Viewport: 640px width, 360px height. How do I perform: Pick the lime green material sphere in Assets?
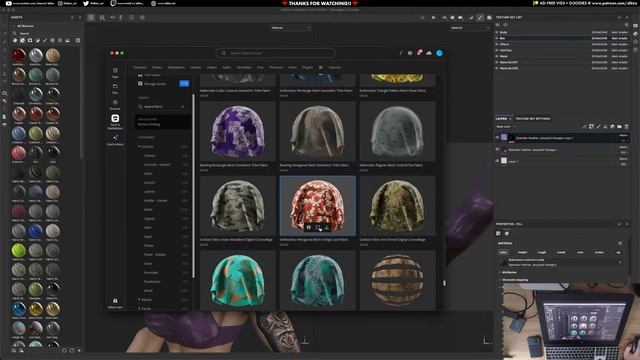click(19, 250)
